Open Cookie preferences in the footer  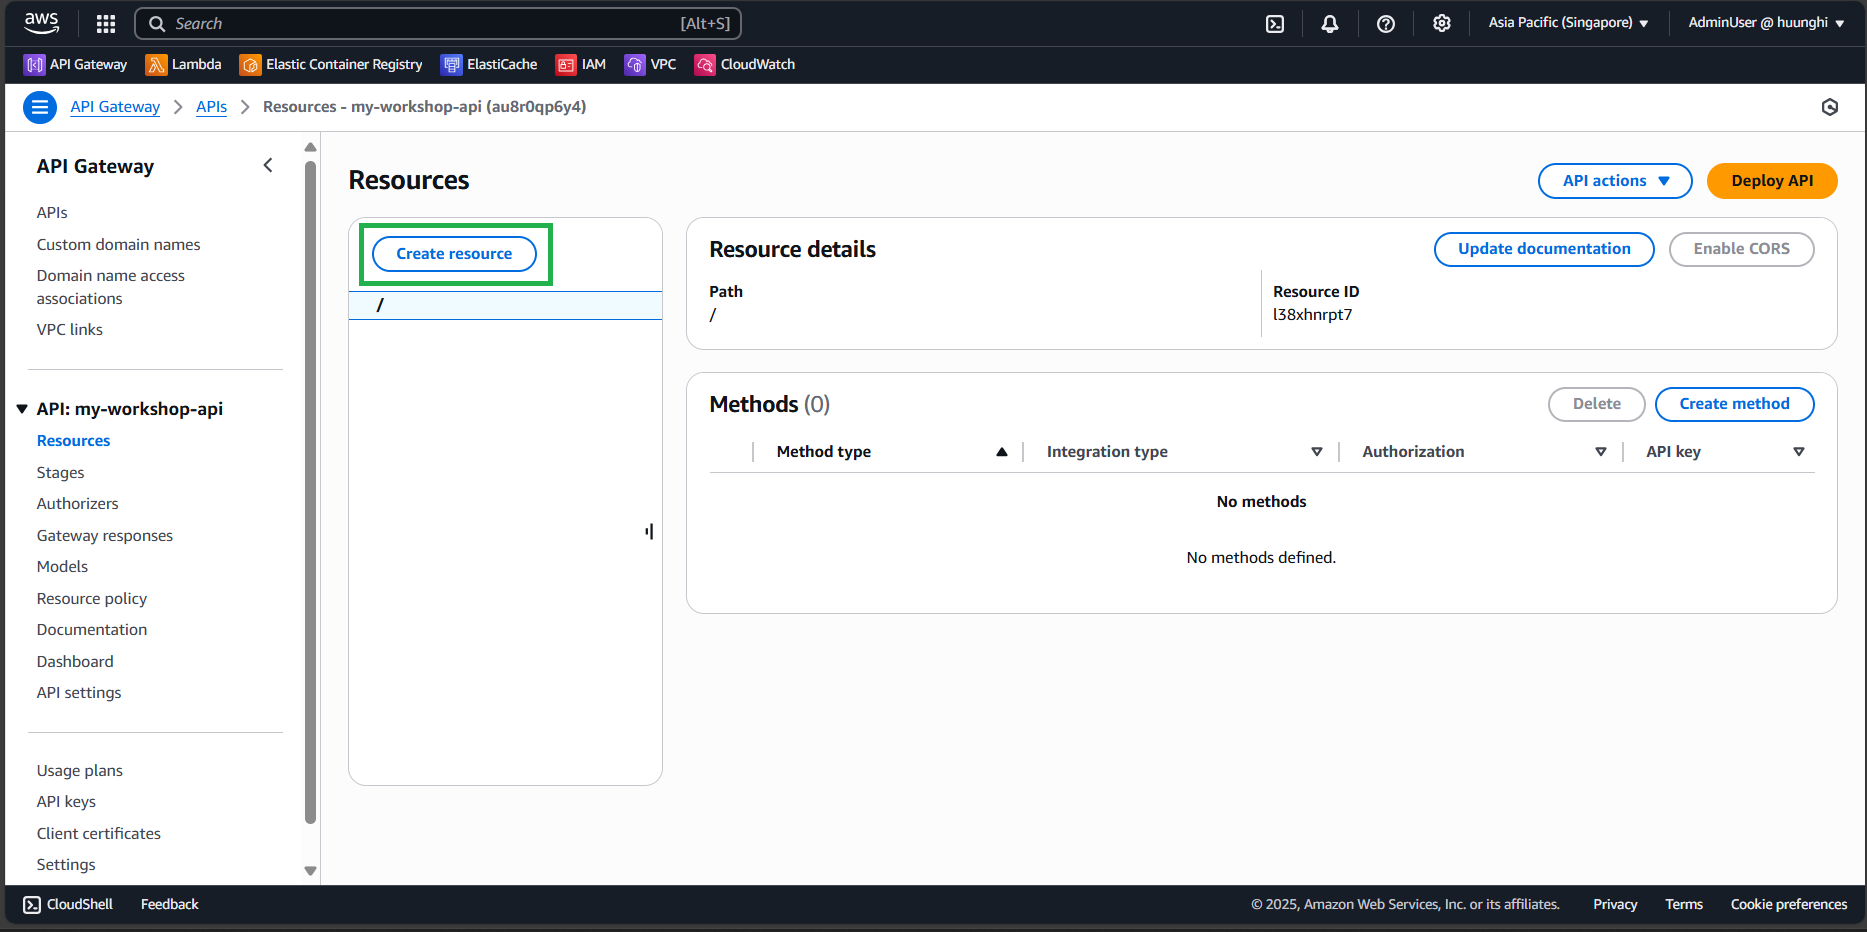coord(1789,905)
